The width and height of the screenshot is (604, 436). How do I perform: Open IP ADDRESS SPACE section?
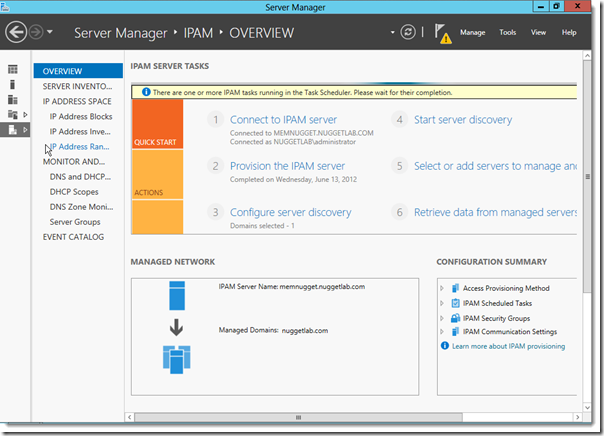77,101
